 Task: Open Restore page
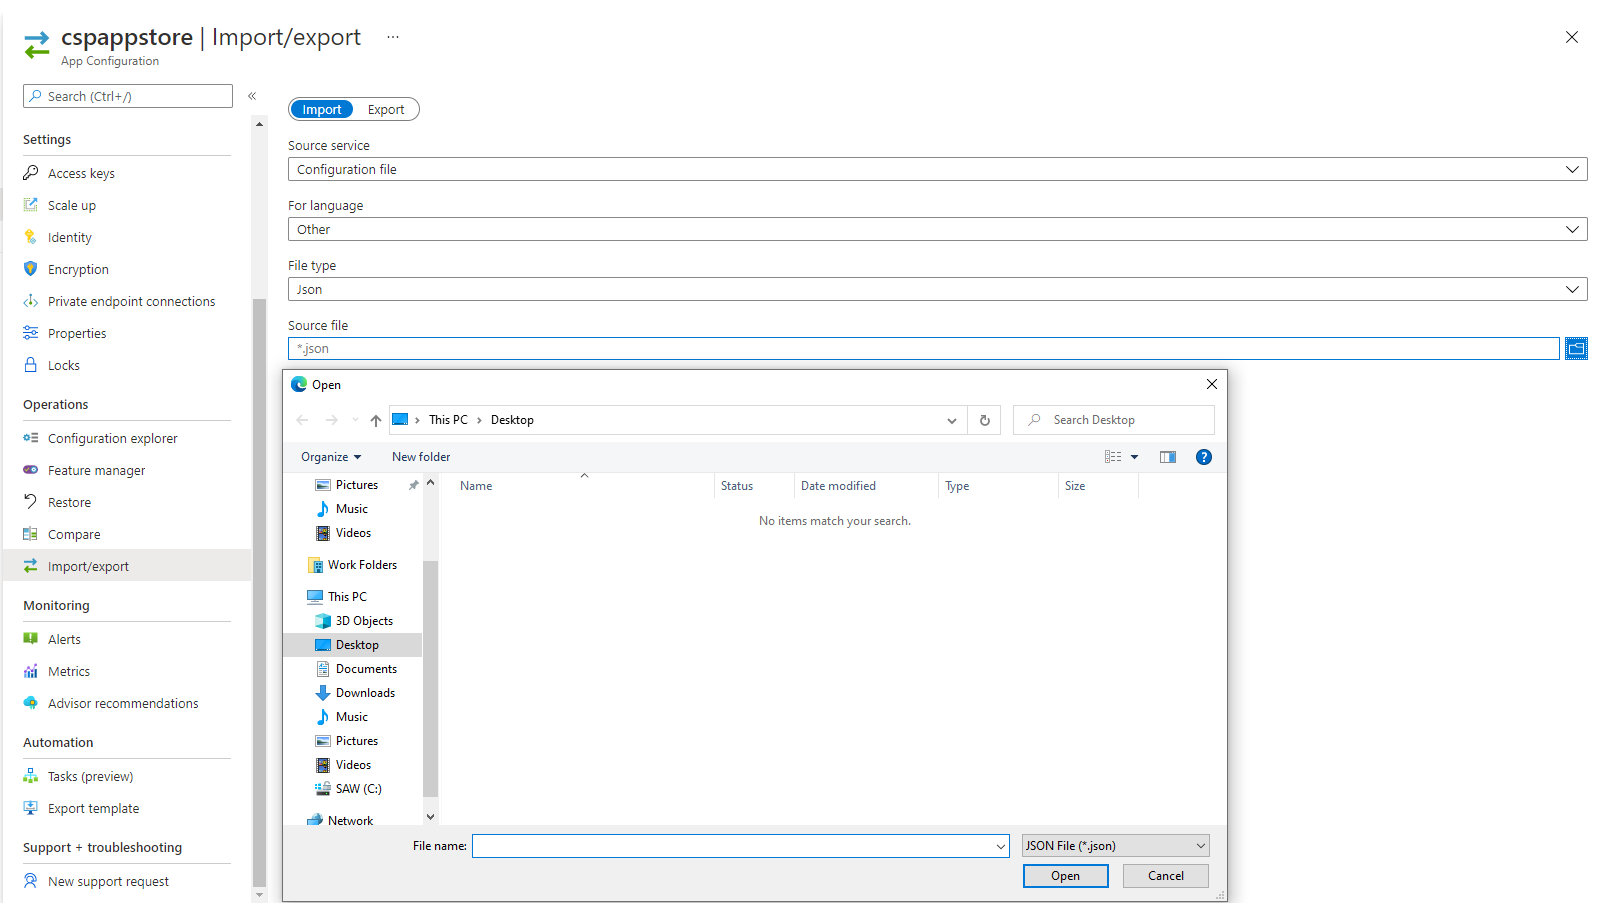click(x=69, y=502)
